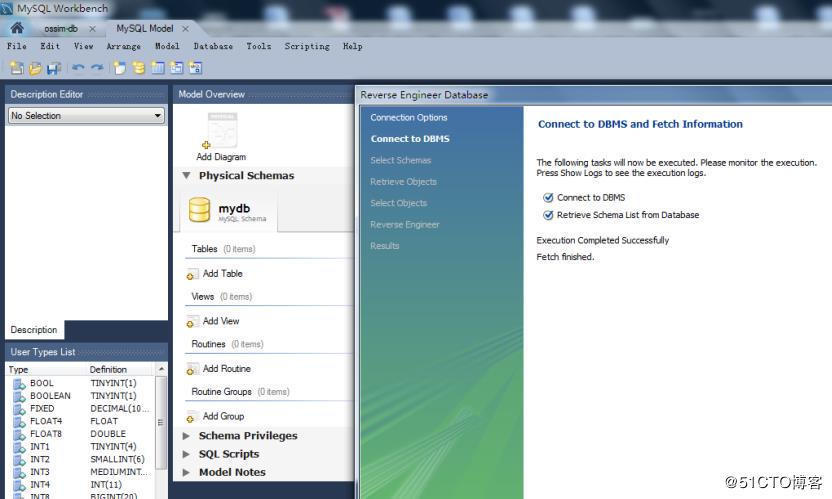Select the FIXED user type icon
The width and height of the screenshot is (832, 499).
point(19,409)
